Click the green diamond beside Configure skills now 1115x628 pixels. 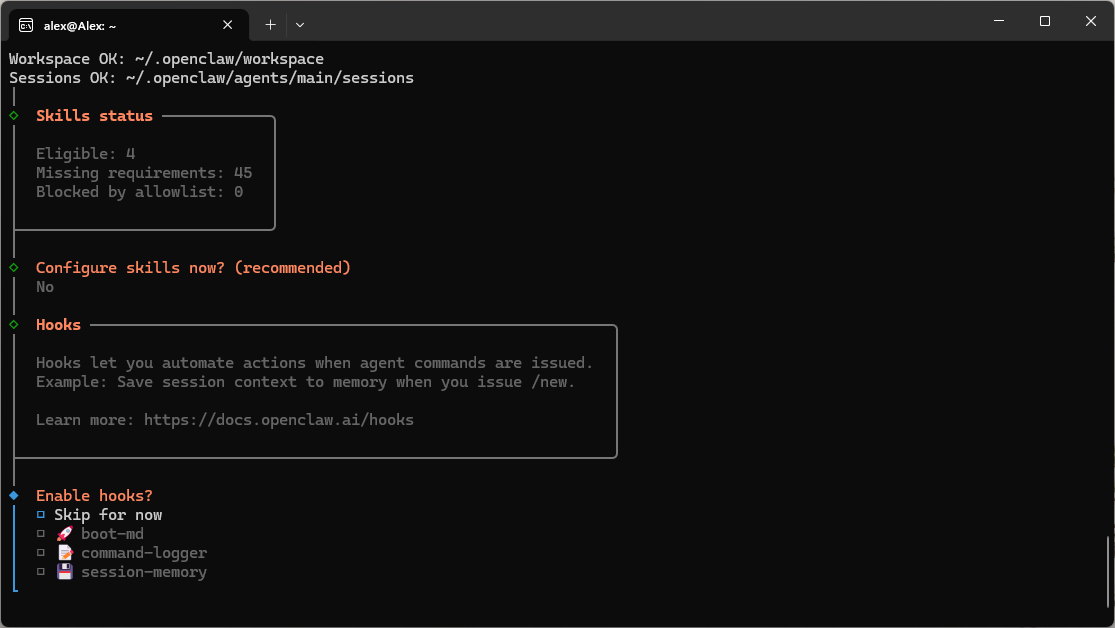click(x=14, y=268)
